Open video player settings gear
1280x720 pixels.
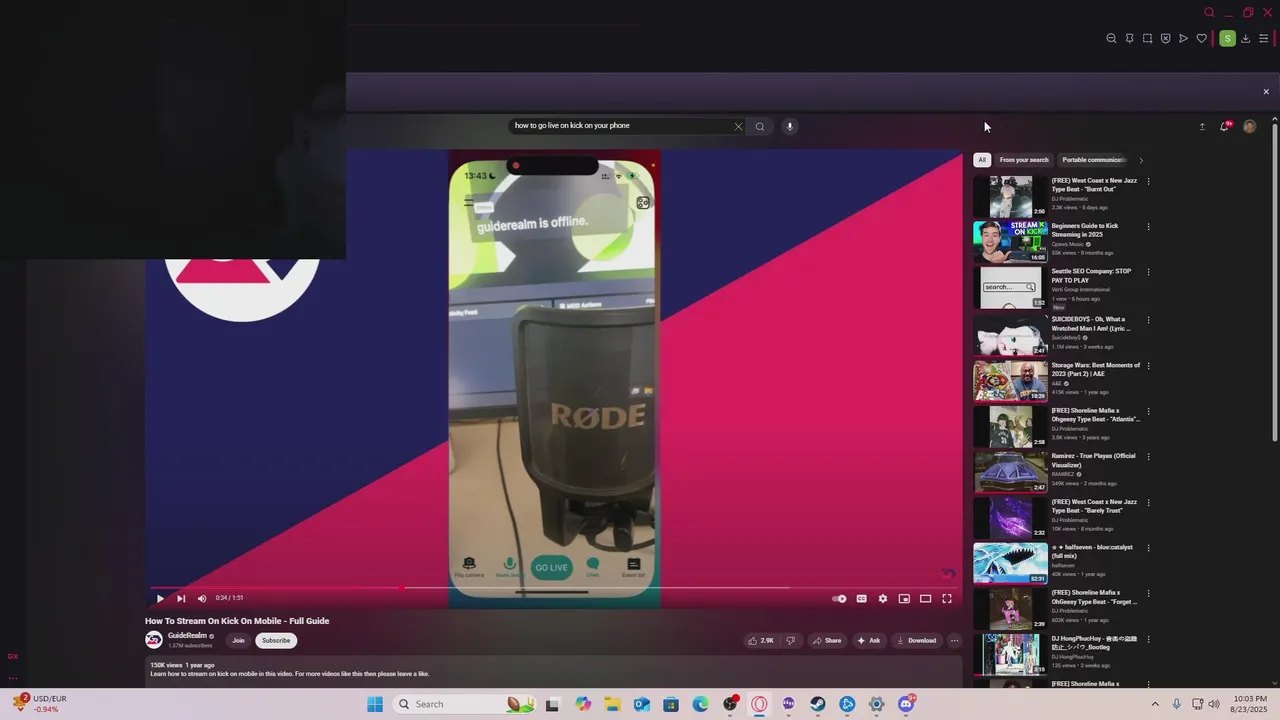tap(883, 599)
